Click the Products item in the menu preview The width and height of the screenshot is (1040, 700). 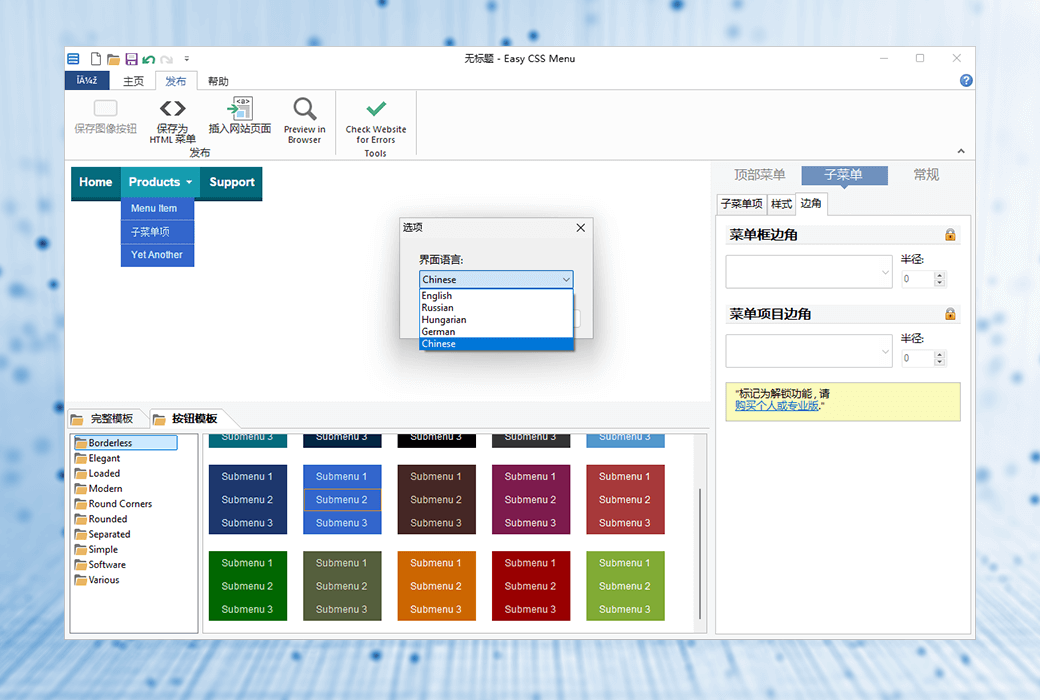160,182
